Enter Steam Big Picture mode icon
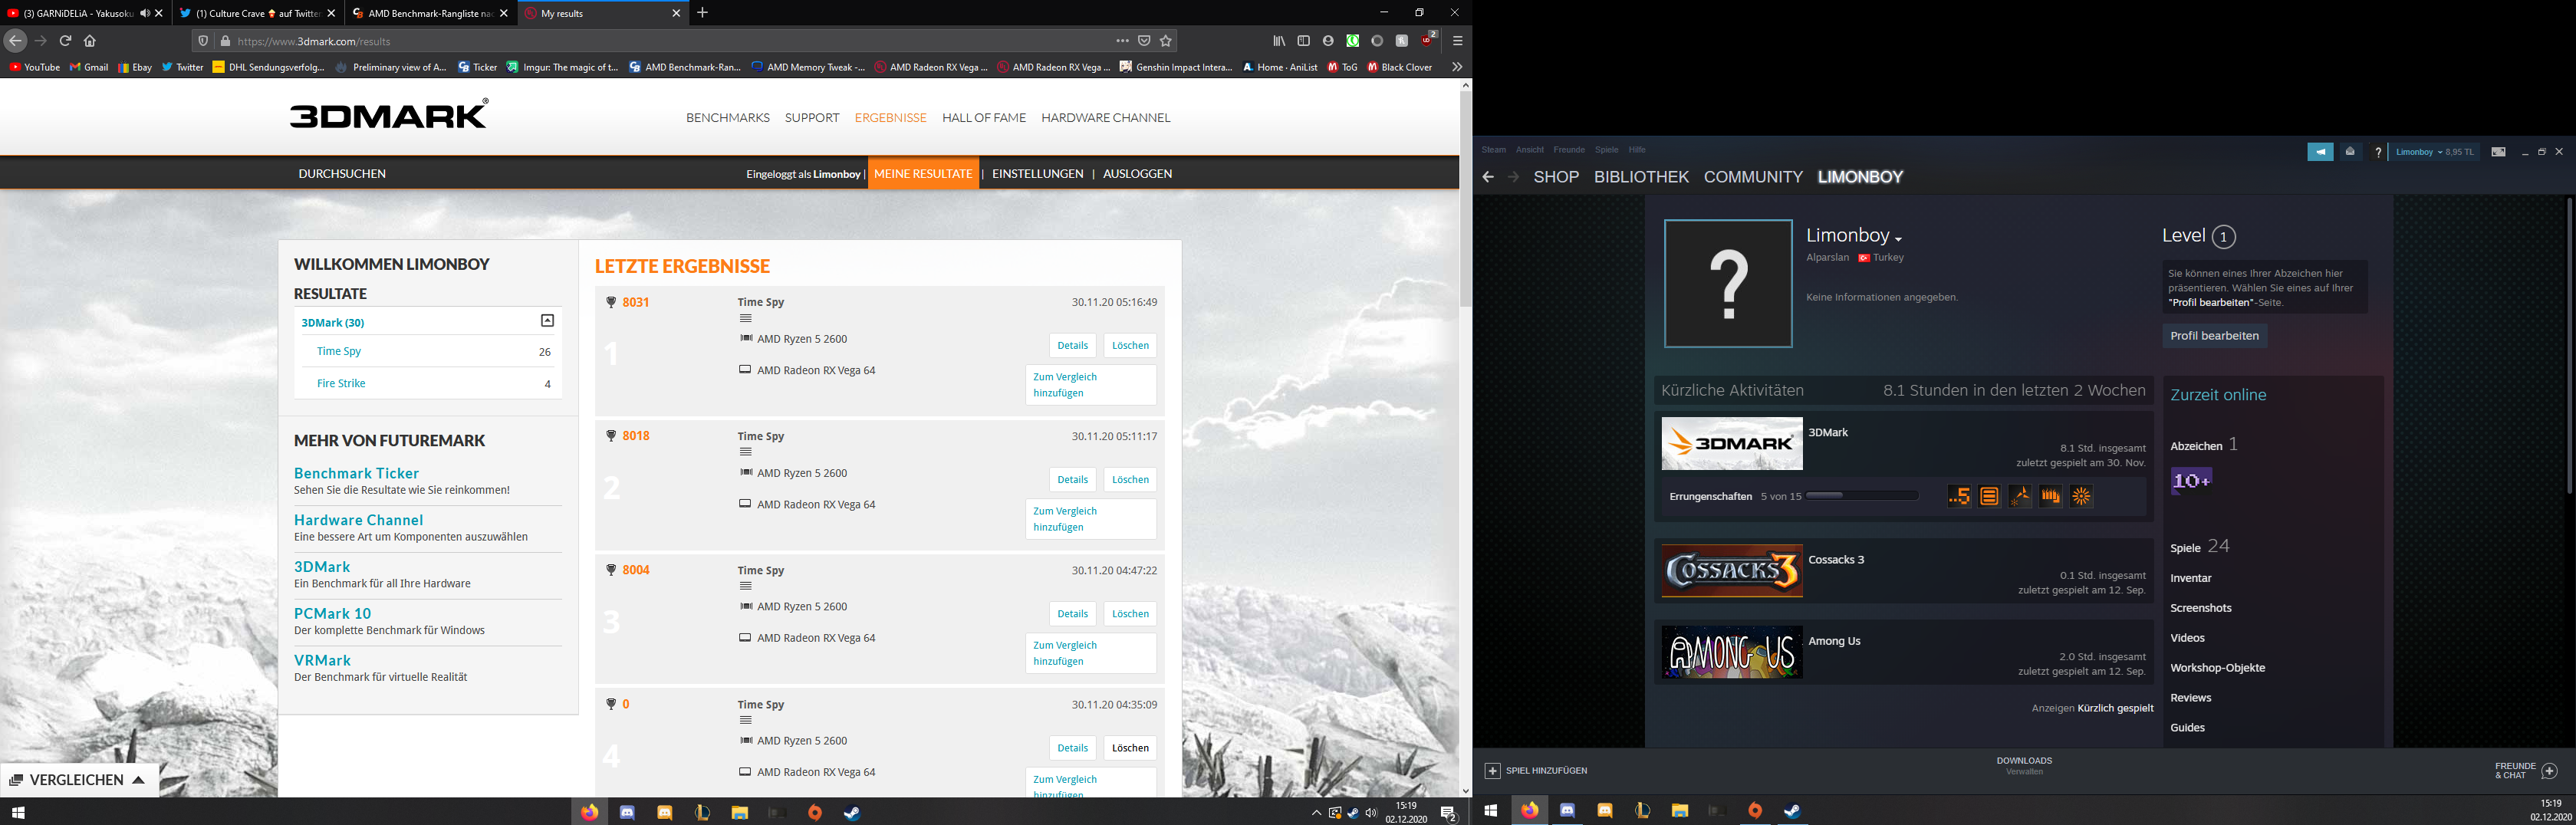 (x=2498, y=152)
